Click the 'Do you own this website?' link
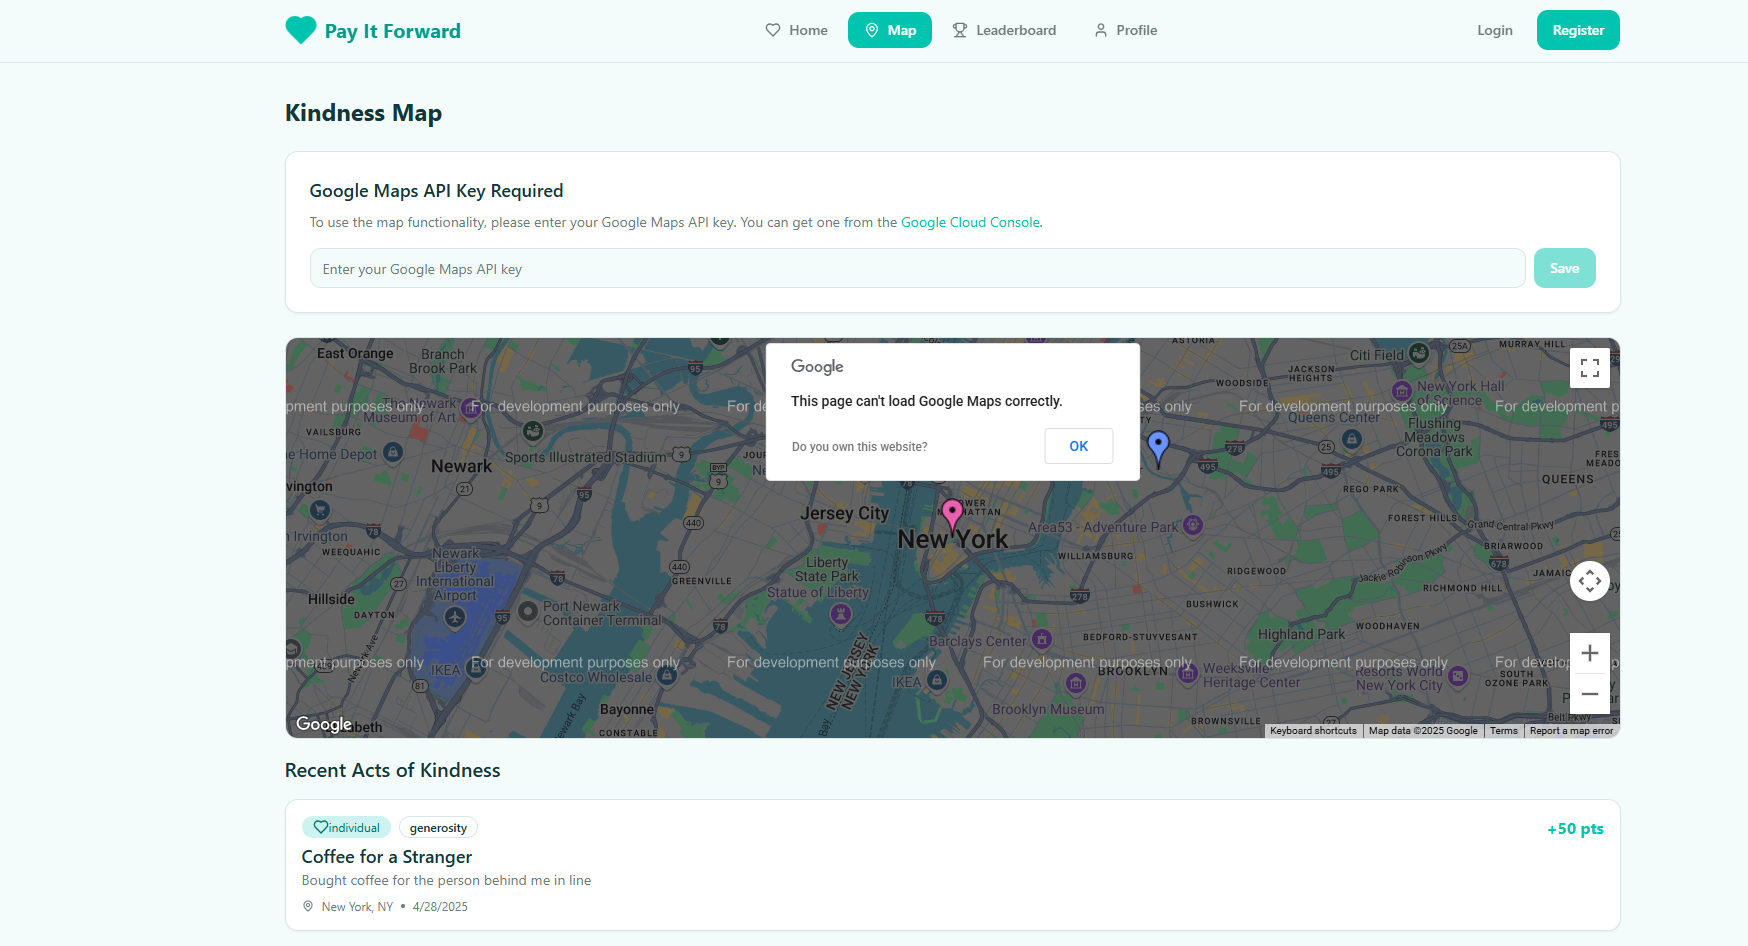 pos(860,447)
